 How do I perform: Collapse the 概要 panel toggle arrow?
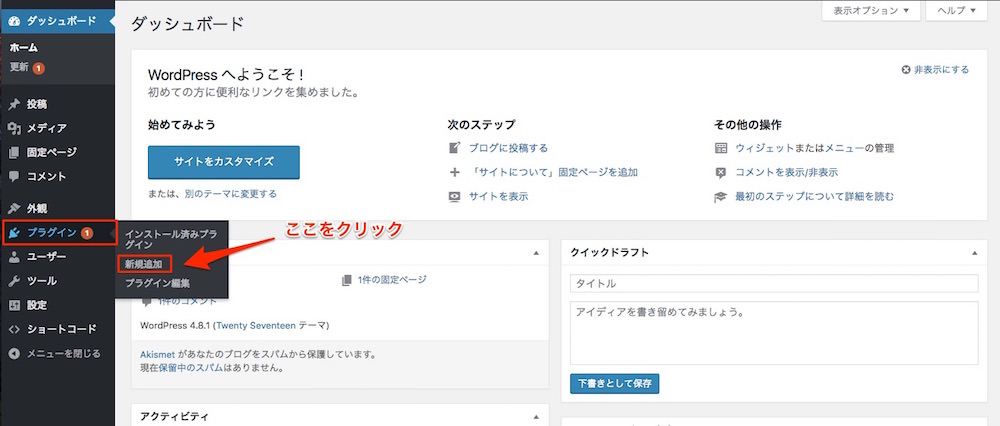536,253
